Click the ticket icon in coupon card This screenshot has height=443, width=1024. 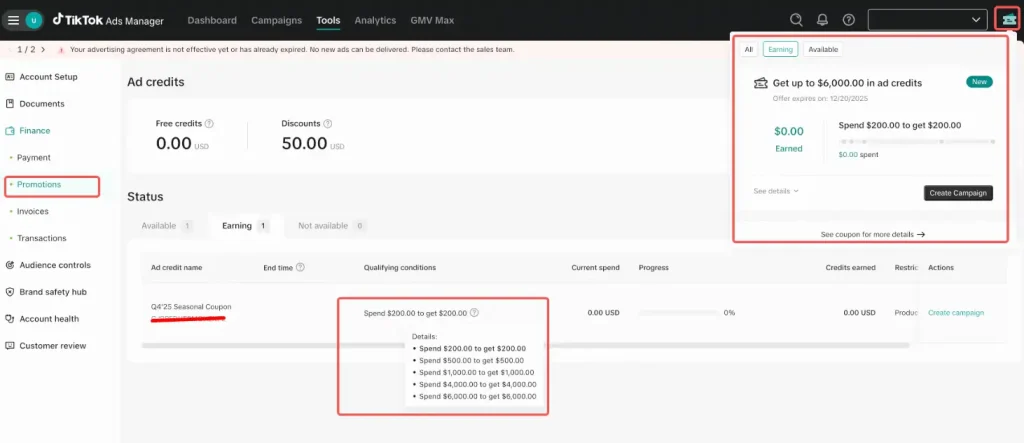point(761,83)
